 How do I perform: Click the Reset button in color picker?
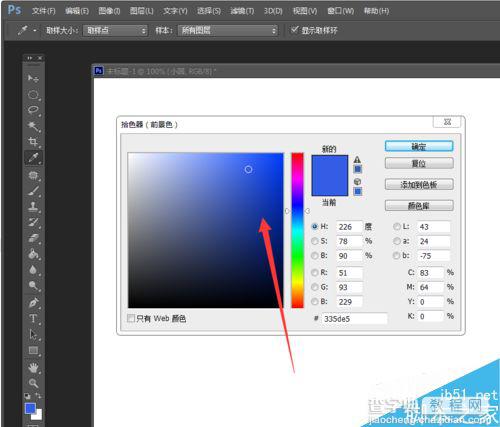click(419, 163)
